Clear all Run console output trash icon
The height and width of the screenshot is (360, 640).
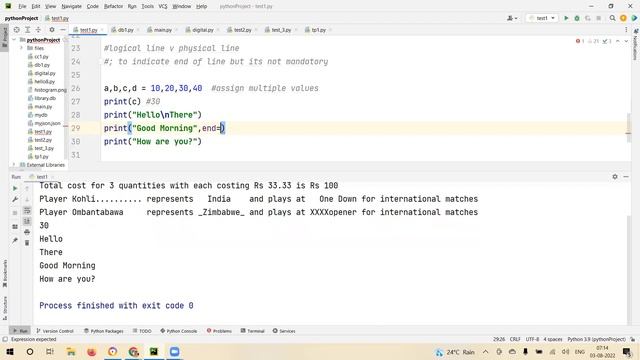coord(27,243)
